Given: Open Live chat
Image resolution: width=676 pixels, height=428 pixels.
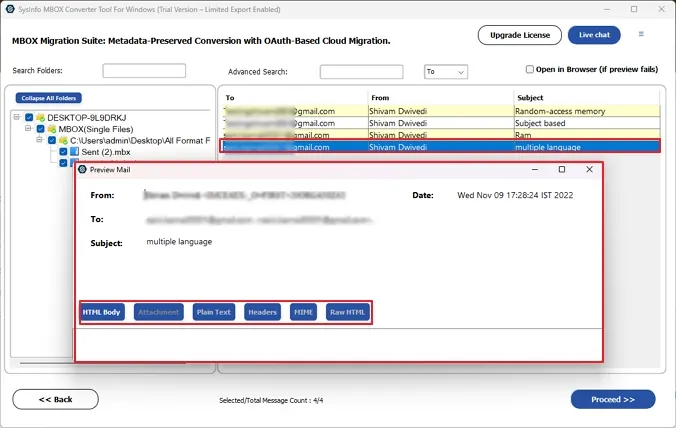Looking at the screenshot, I should tap(594, 35).
